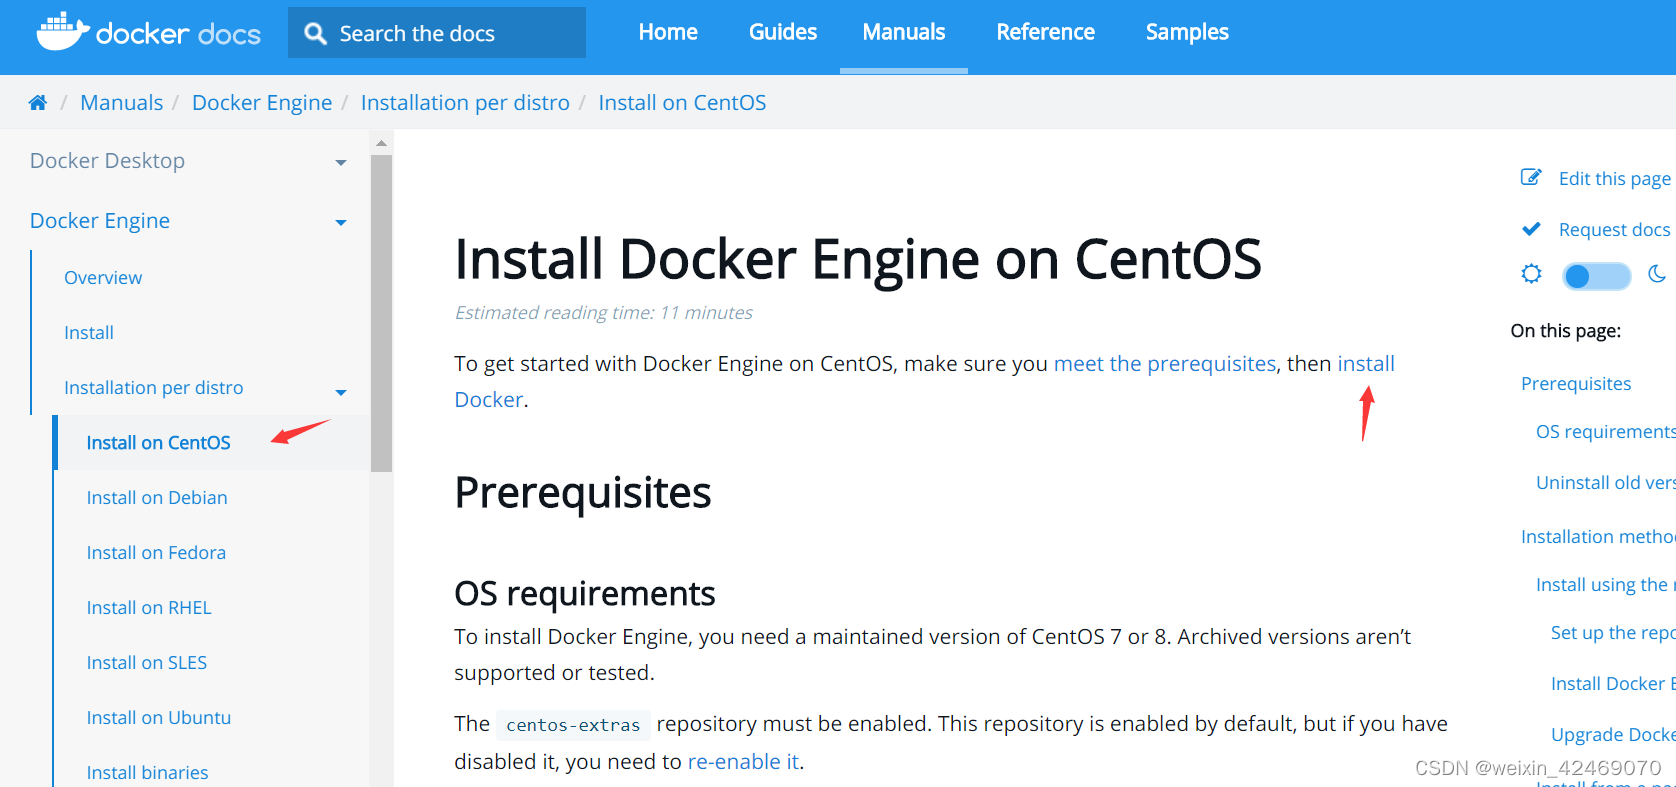
Task: Click the OS requirements heading
Action: coord(585,594)
